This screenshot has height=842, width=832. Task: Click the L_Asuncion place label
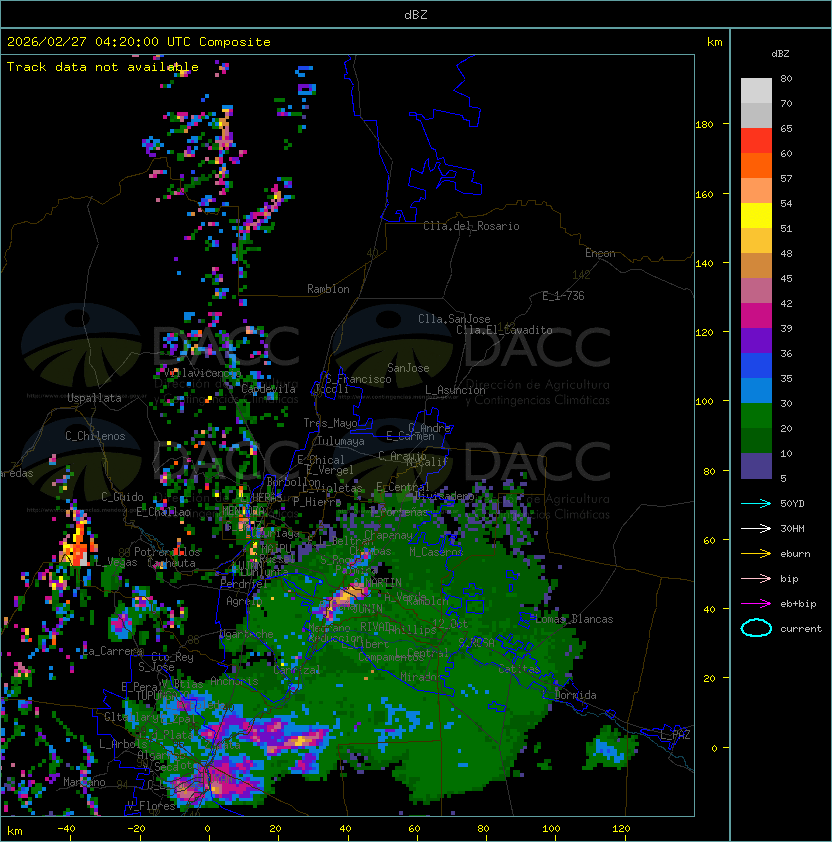click(455, 390)
